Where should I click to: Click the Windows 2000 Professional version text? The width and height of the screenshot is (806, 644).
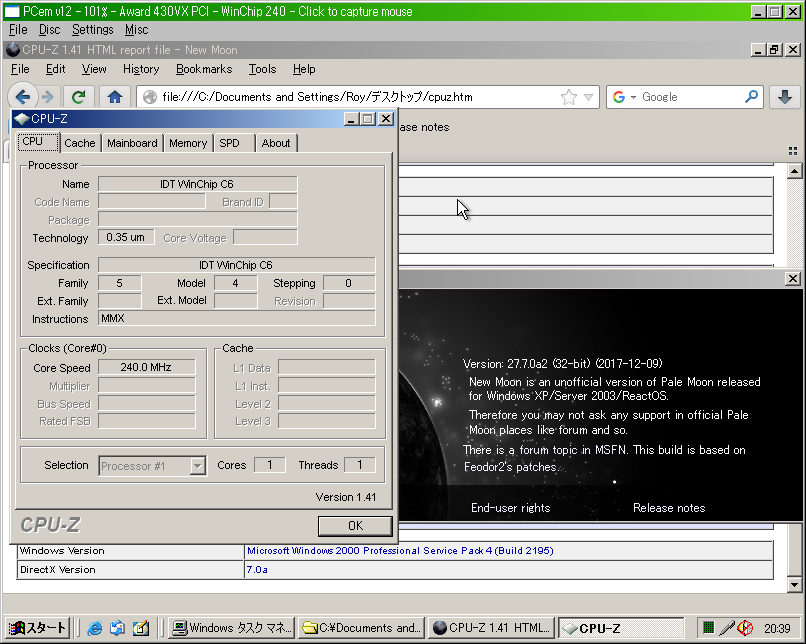(400, 550)
